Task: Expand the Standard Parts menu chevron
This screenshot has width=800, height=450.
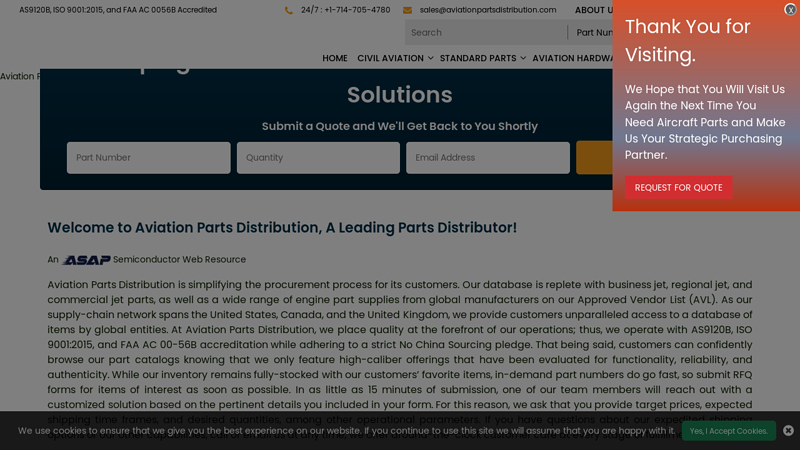Action: click(x=523, y=58)
